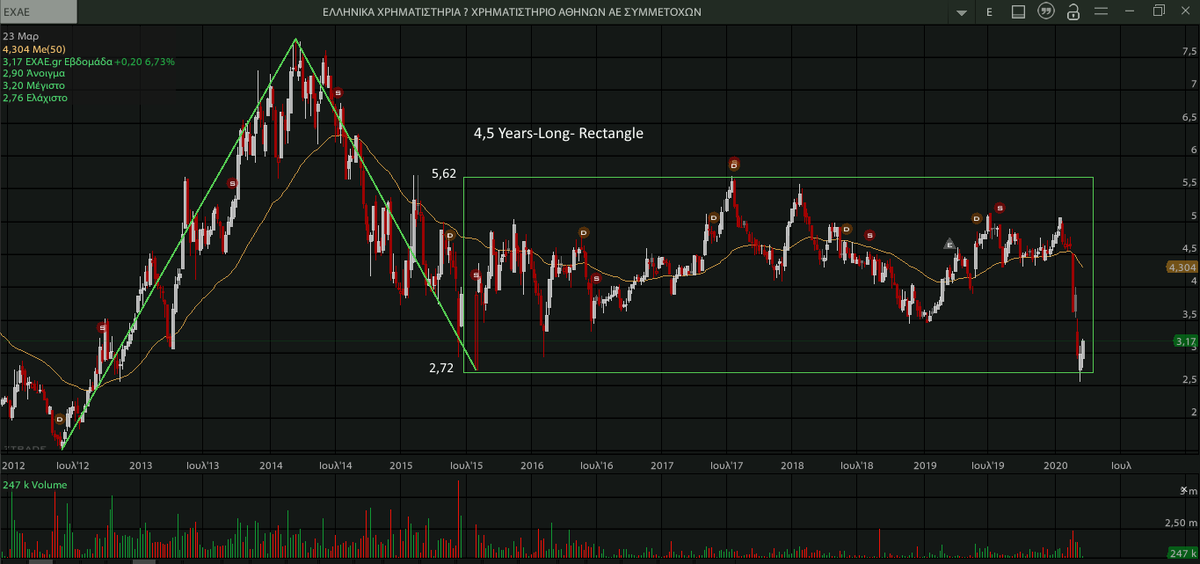Select the D marker just before mid-2019
This screenshot has height=564, width=1200.
[977, 217]
